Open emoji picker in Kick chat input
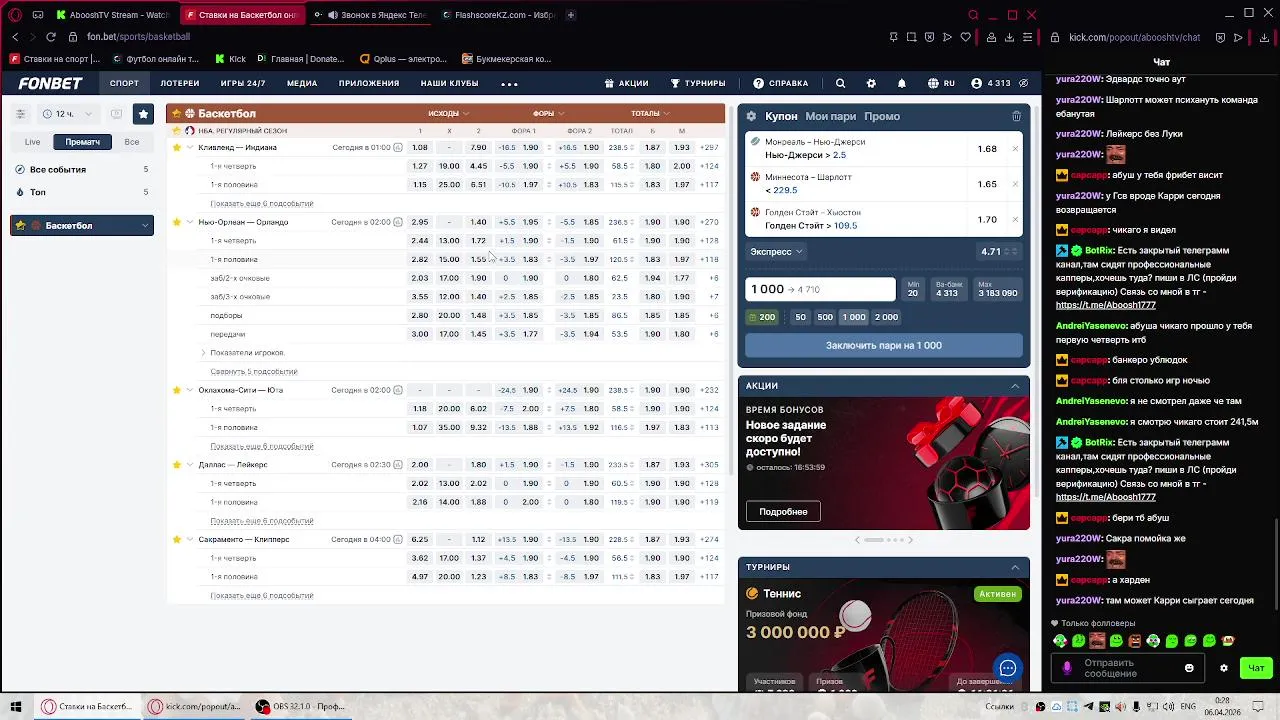 (1189, 668)
